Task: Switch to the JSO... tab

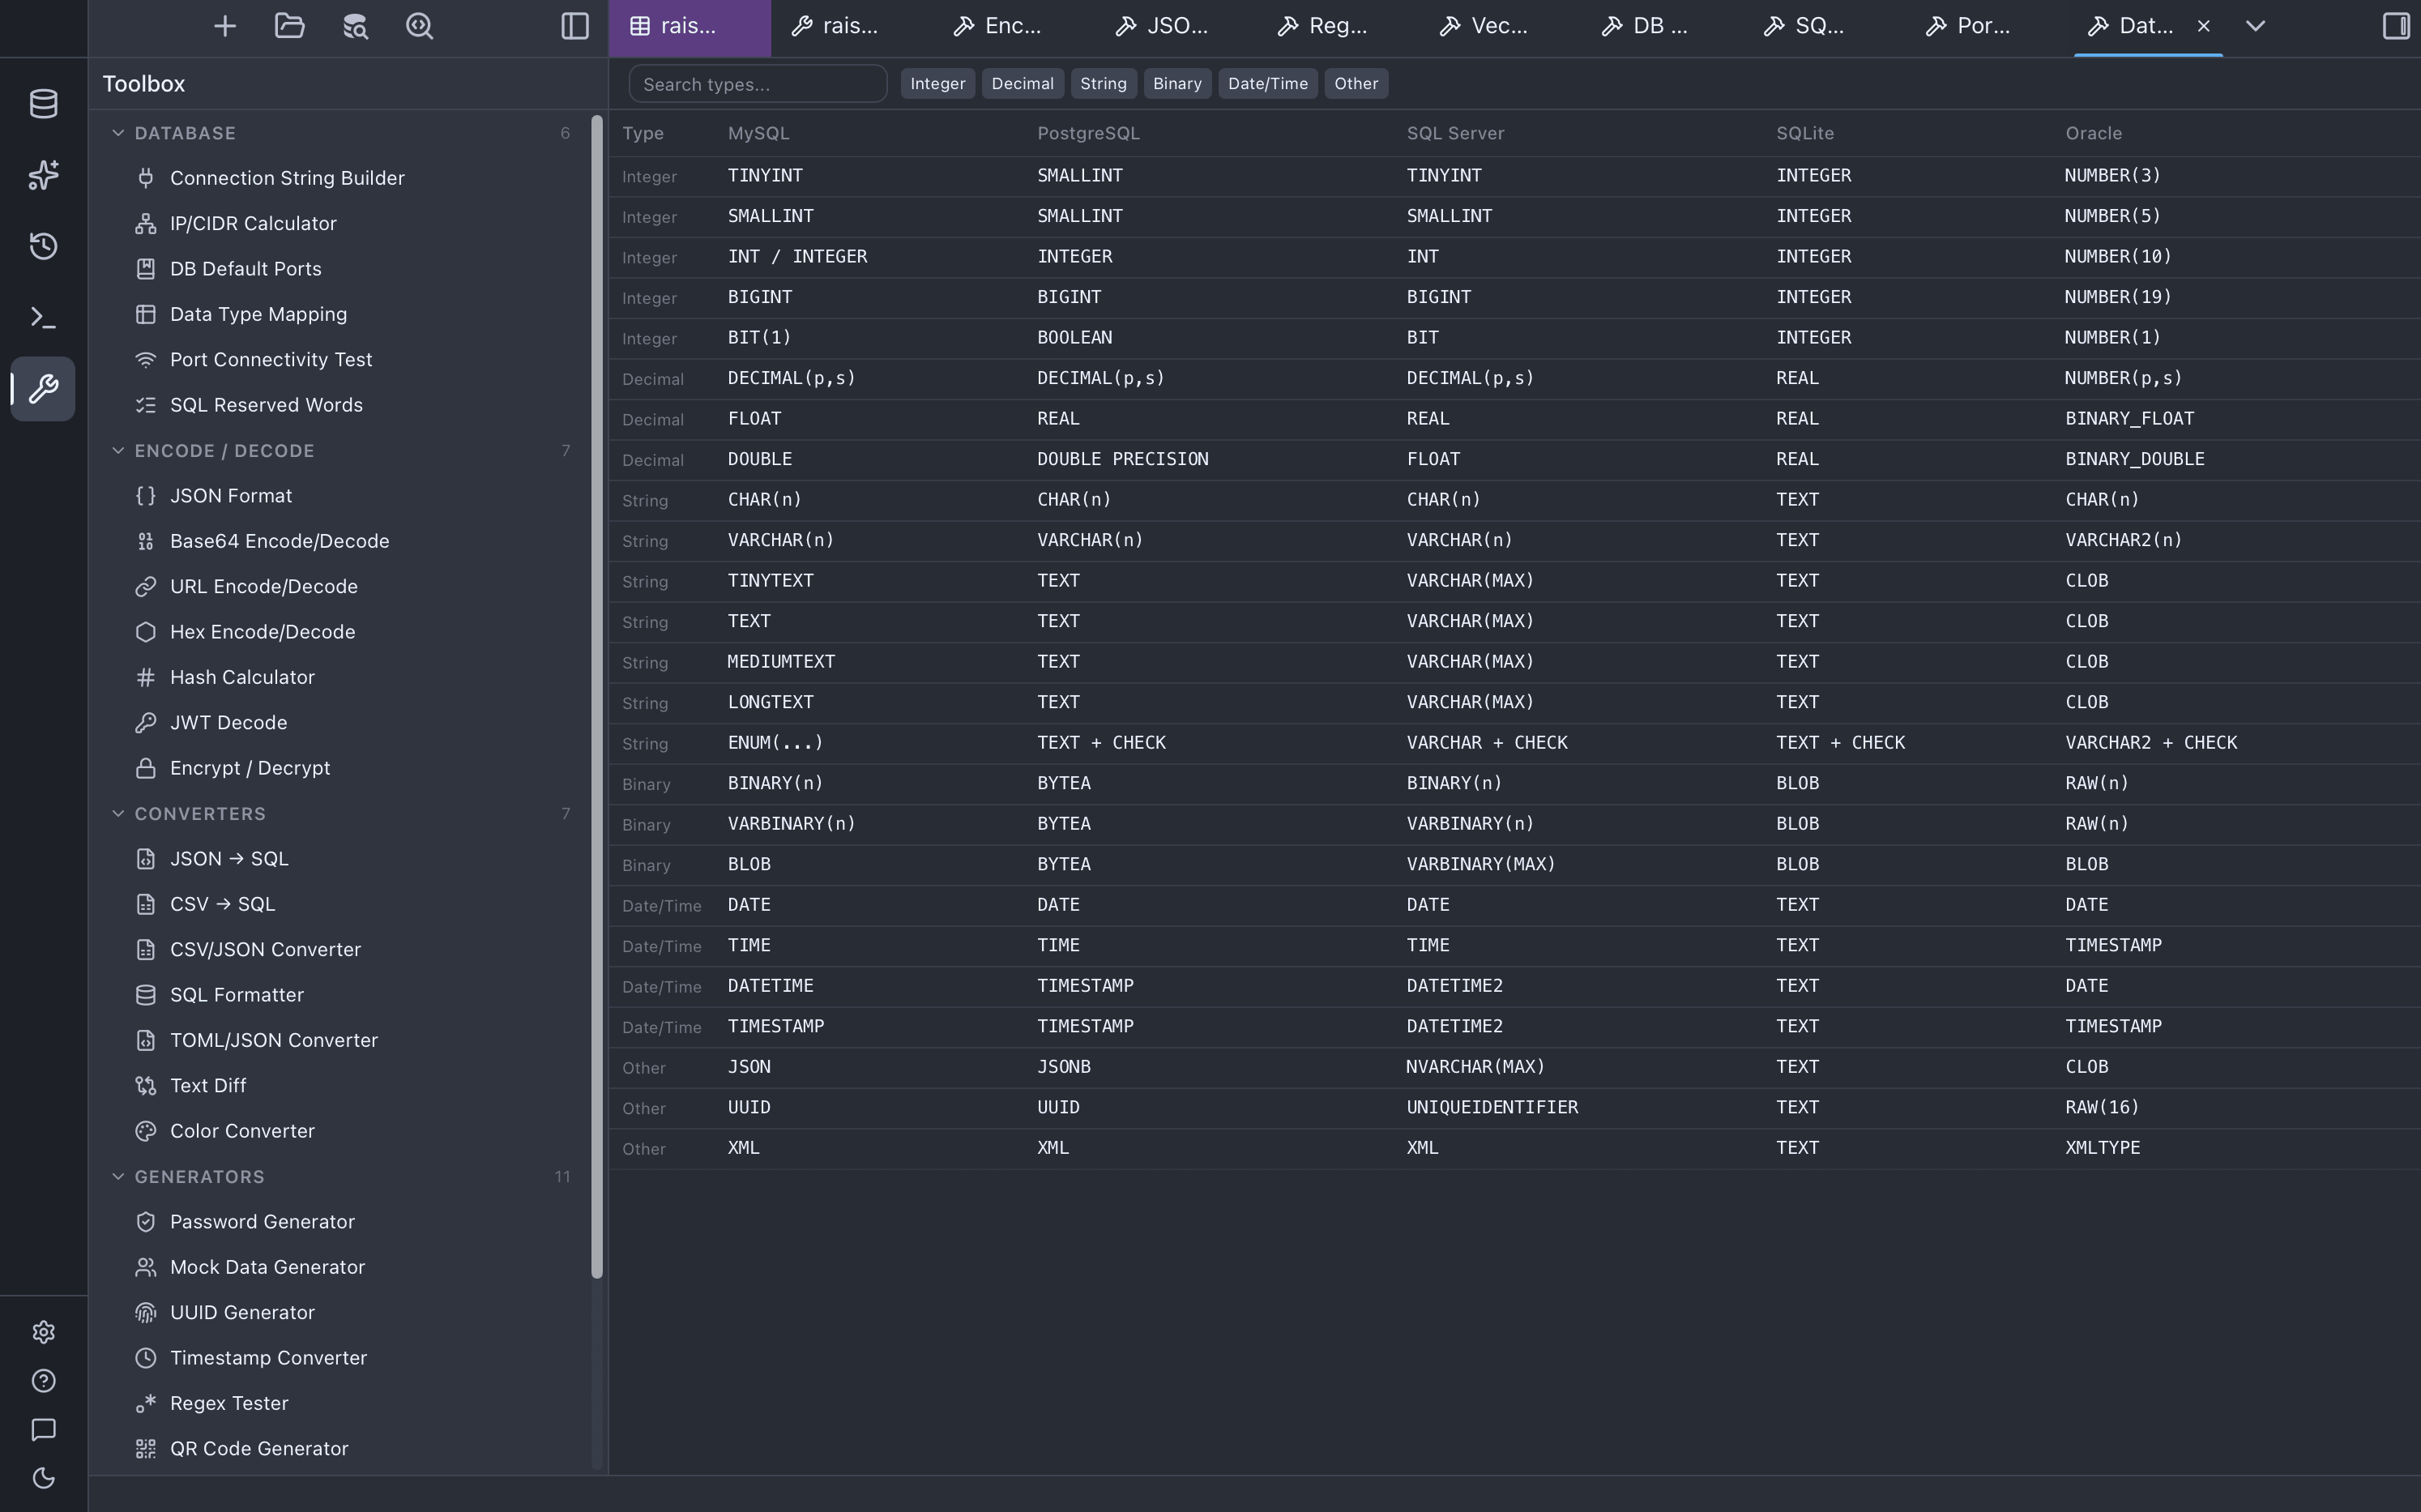Action: coord(1177,27)
